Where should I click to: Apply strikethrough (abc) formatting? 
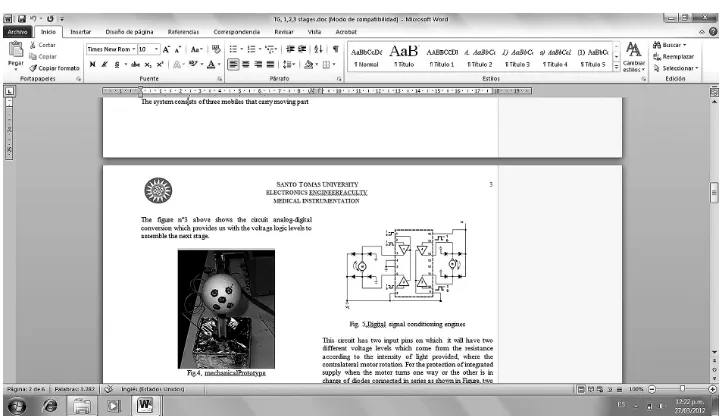click(x=135, y=64)
